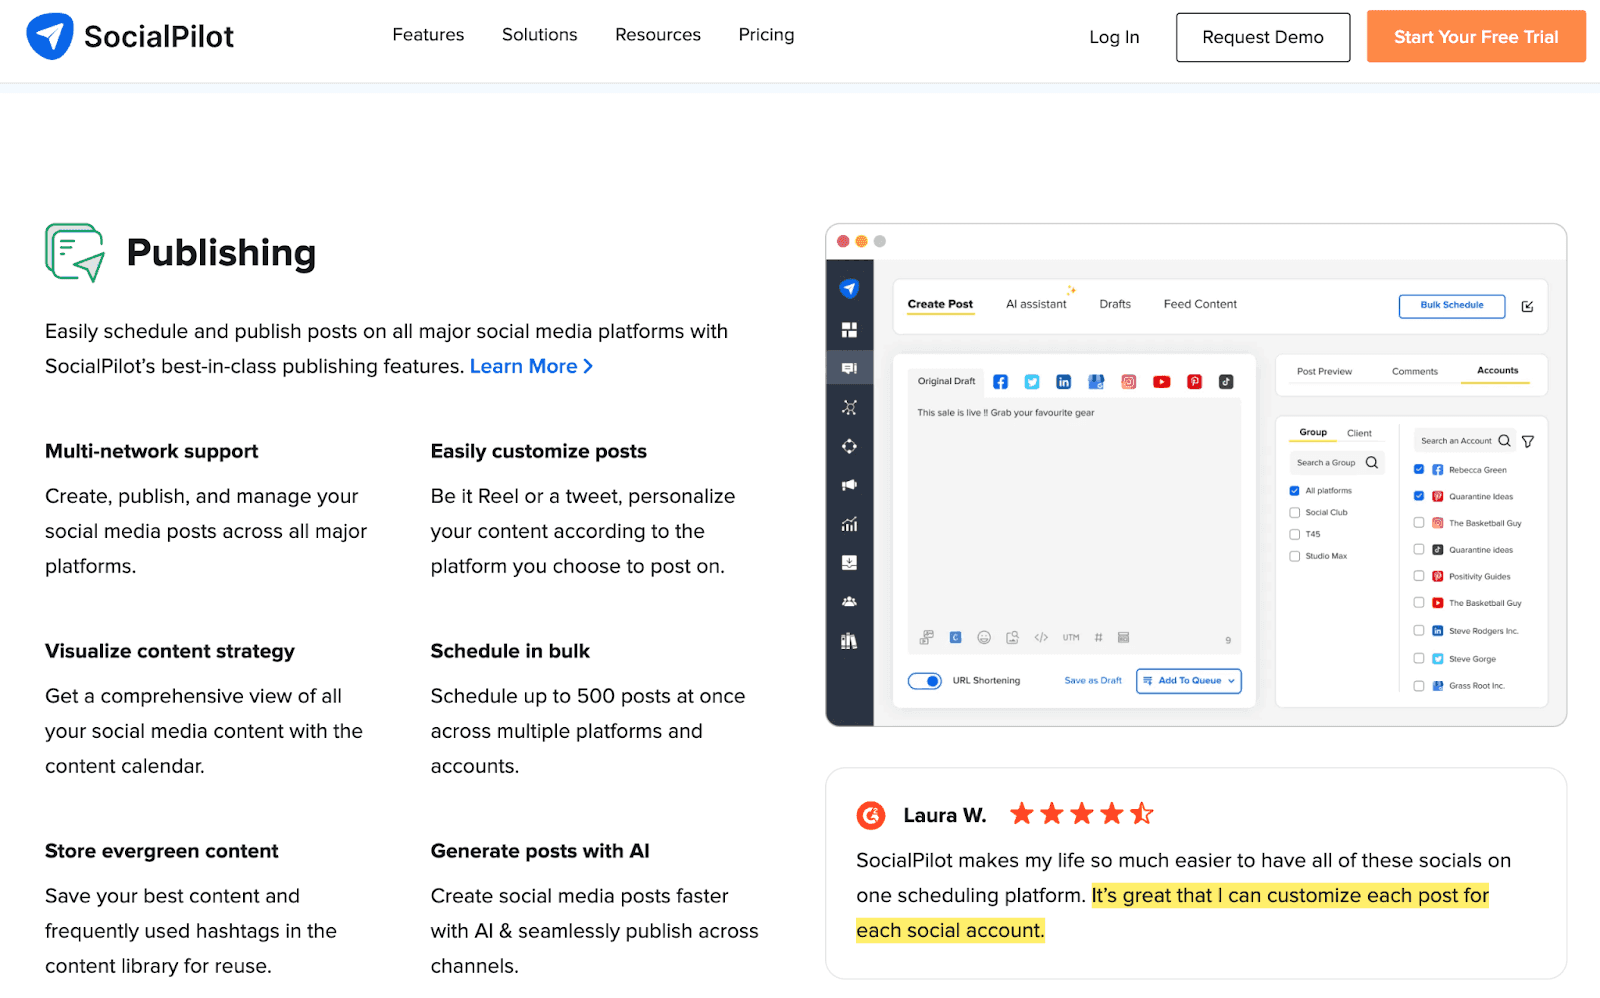The width and height of the screenshot is (1600, 998).
Task: Click the blue Canva icon in editor
Action: click(x=955, y=637)
